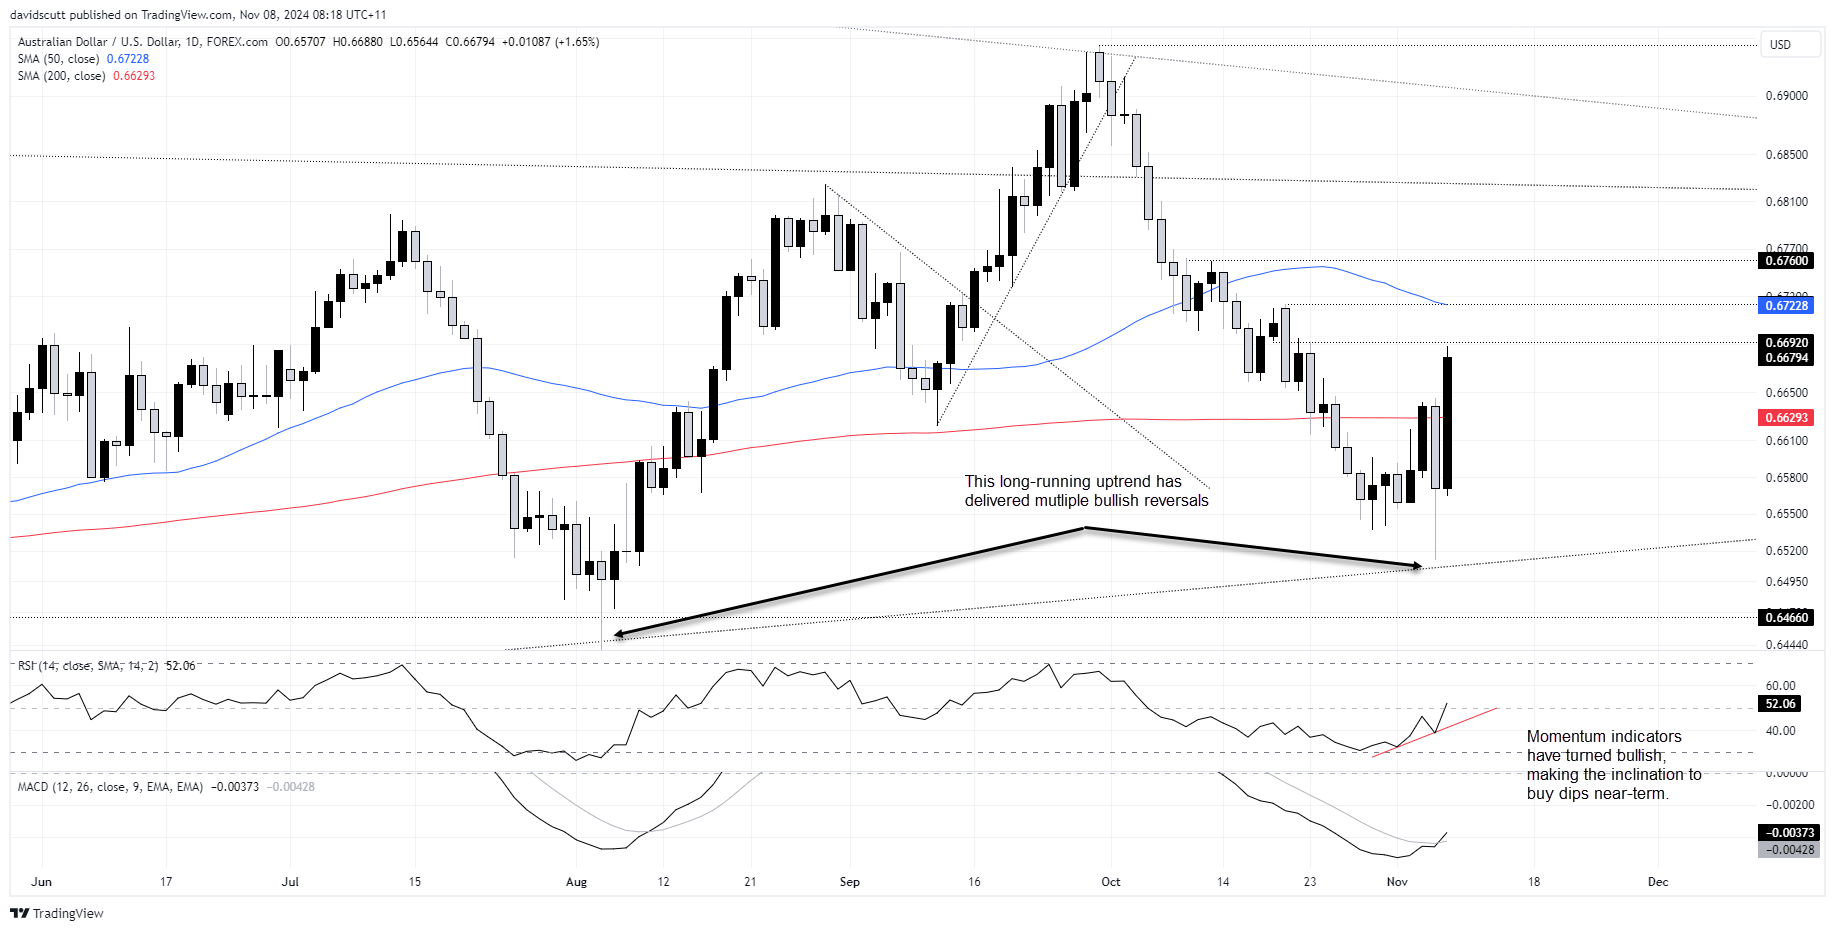This screenshot has height=931, width=1835.
Task: Click the 0.64950 price axis label
Action: click(x=1786, y=582)
